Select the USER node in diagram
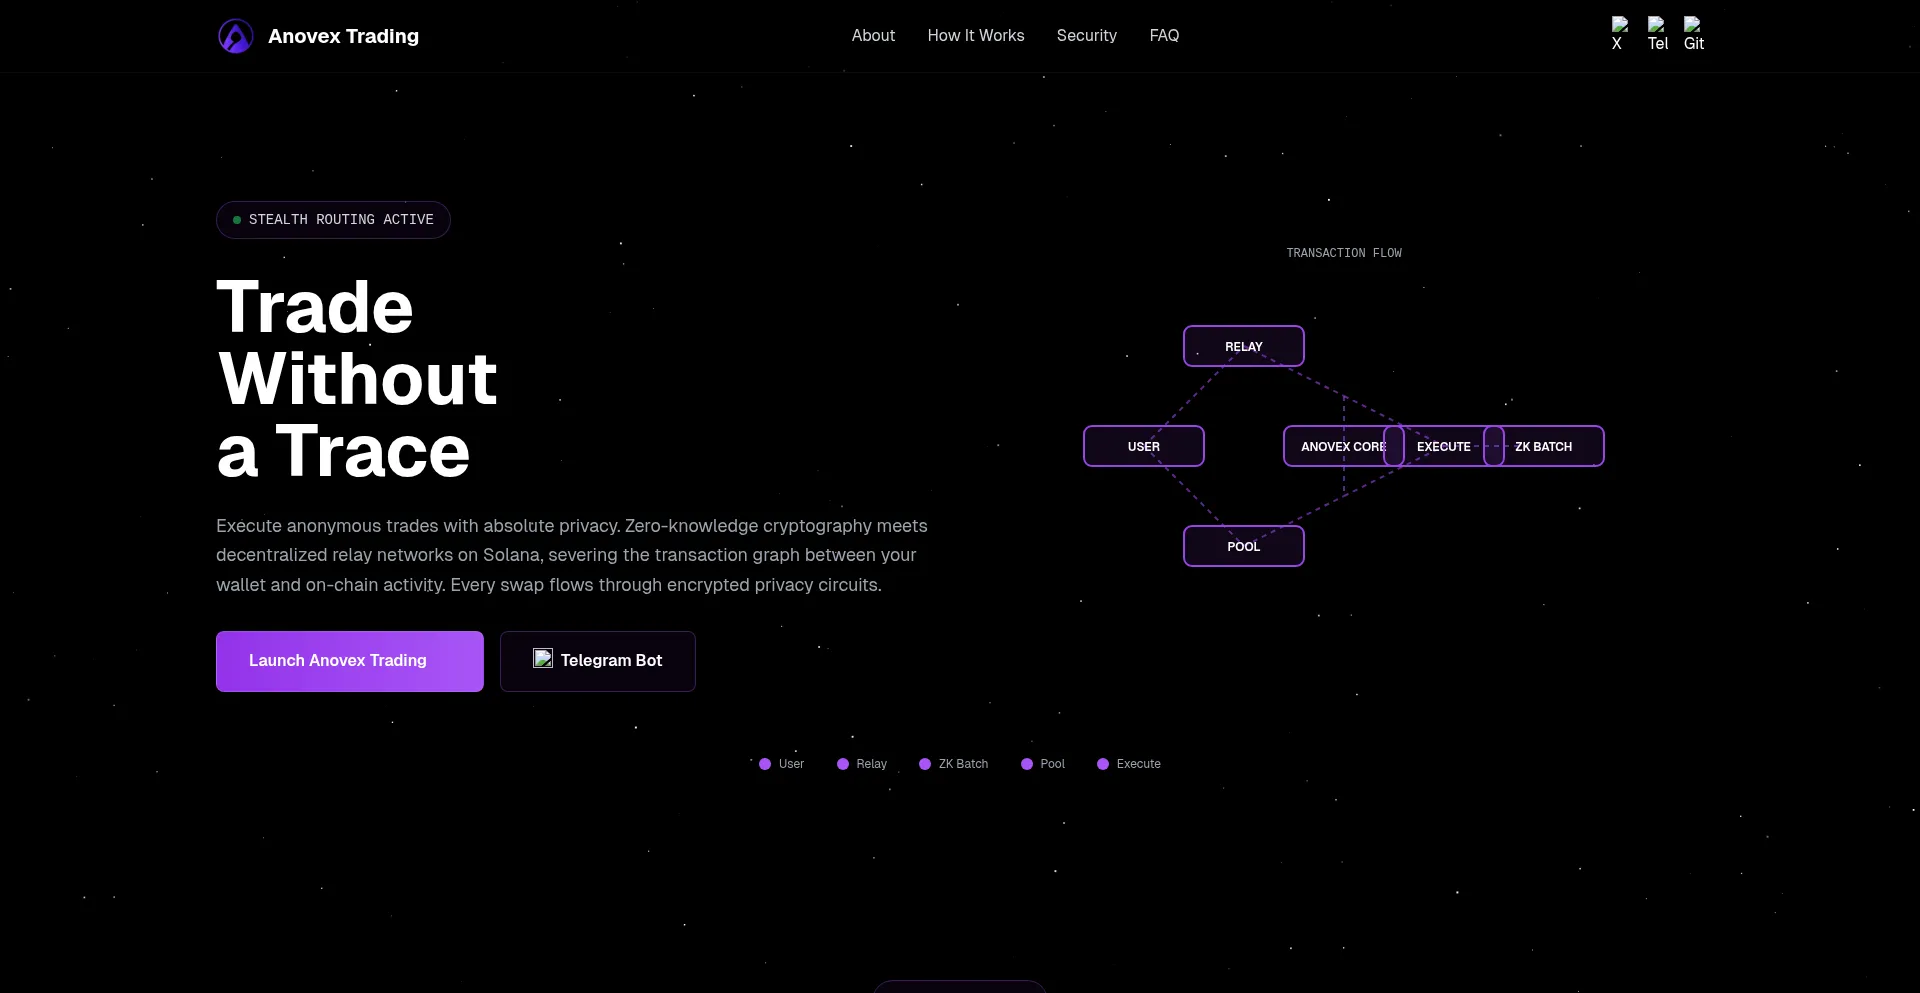The height and width of the screenshot is (993, 1920). click(x=1143, y=446)
